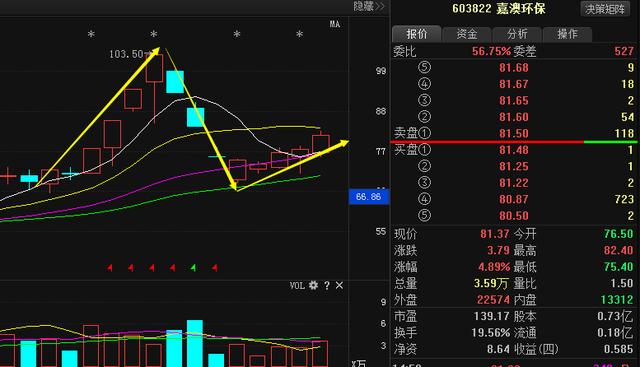Click the 收益(四) value 0.585

[618, 349]
